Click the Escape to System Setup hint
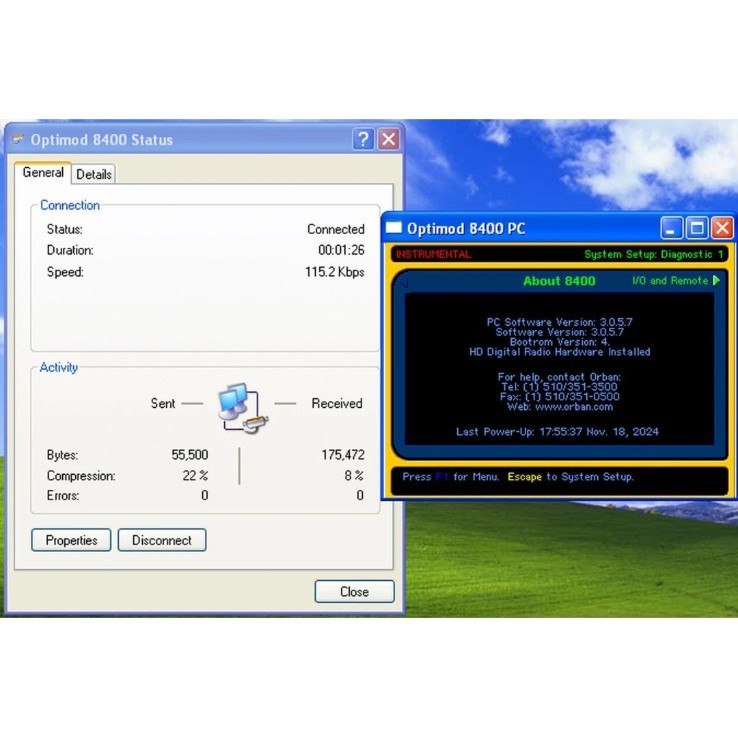The width and height of the screenshot is (738, 737). (570, 477)
